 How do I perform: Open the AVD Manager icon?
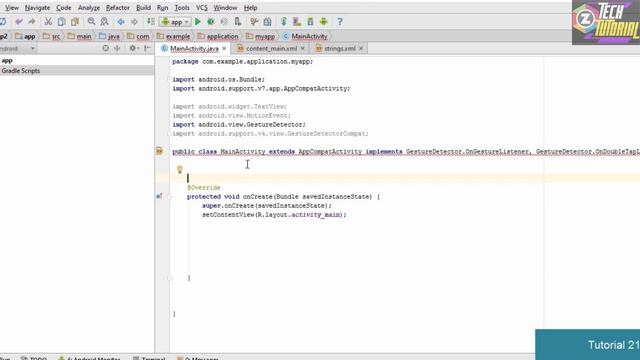point(297,22)
